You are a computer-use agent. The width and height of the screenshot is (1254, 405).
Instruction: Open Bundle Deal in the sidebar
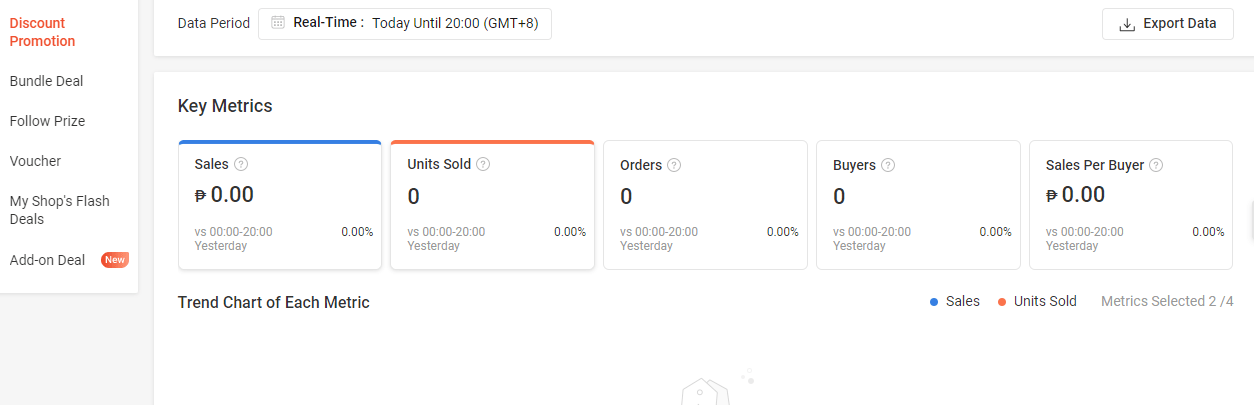(x=47, y=81)
